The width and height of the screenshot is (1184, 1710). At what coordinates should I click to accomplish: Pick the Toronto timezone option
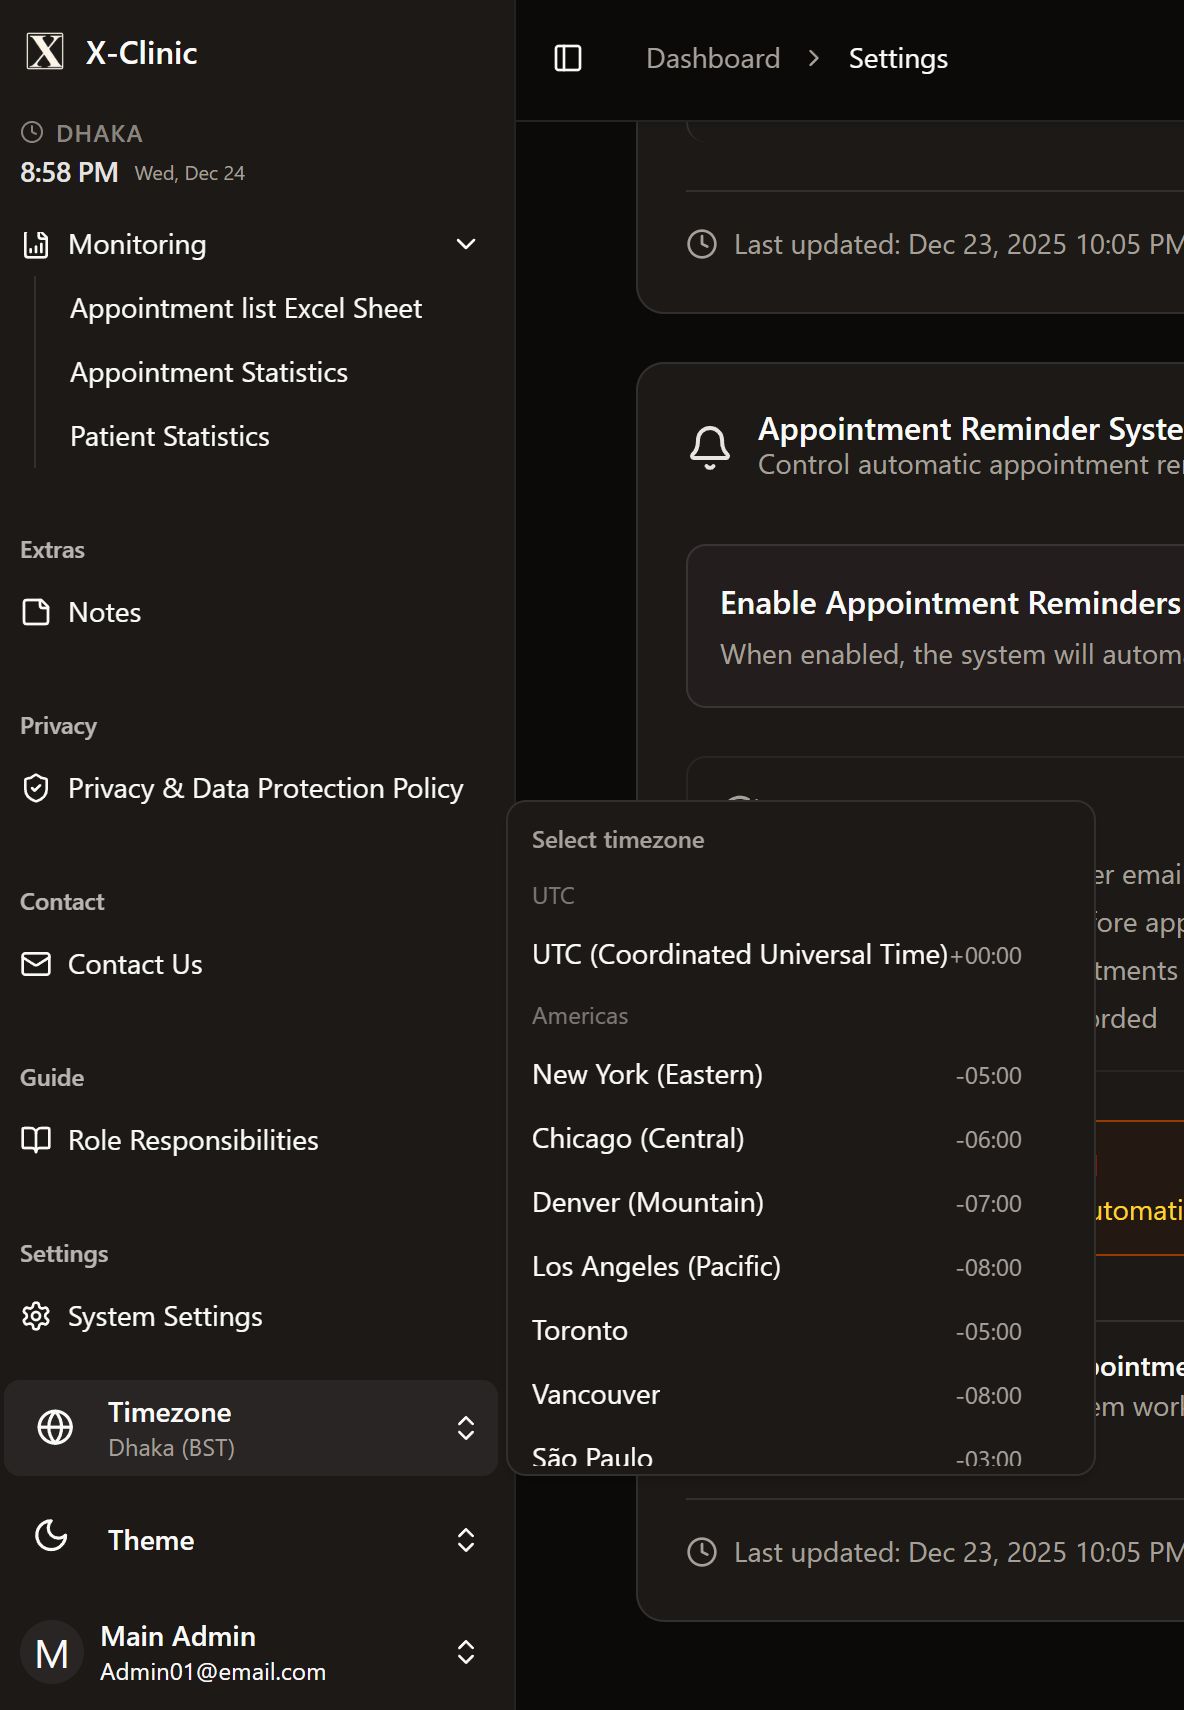[580, 1331]
